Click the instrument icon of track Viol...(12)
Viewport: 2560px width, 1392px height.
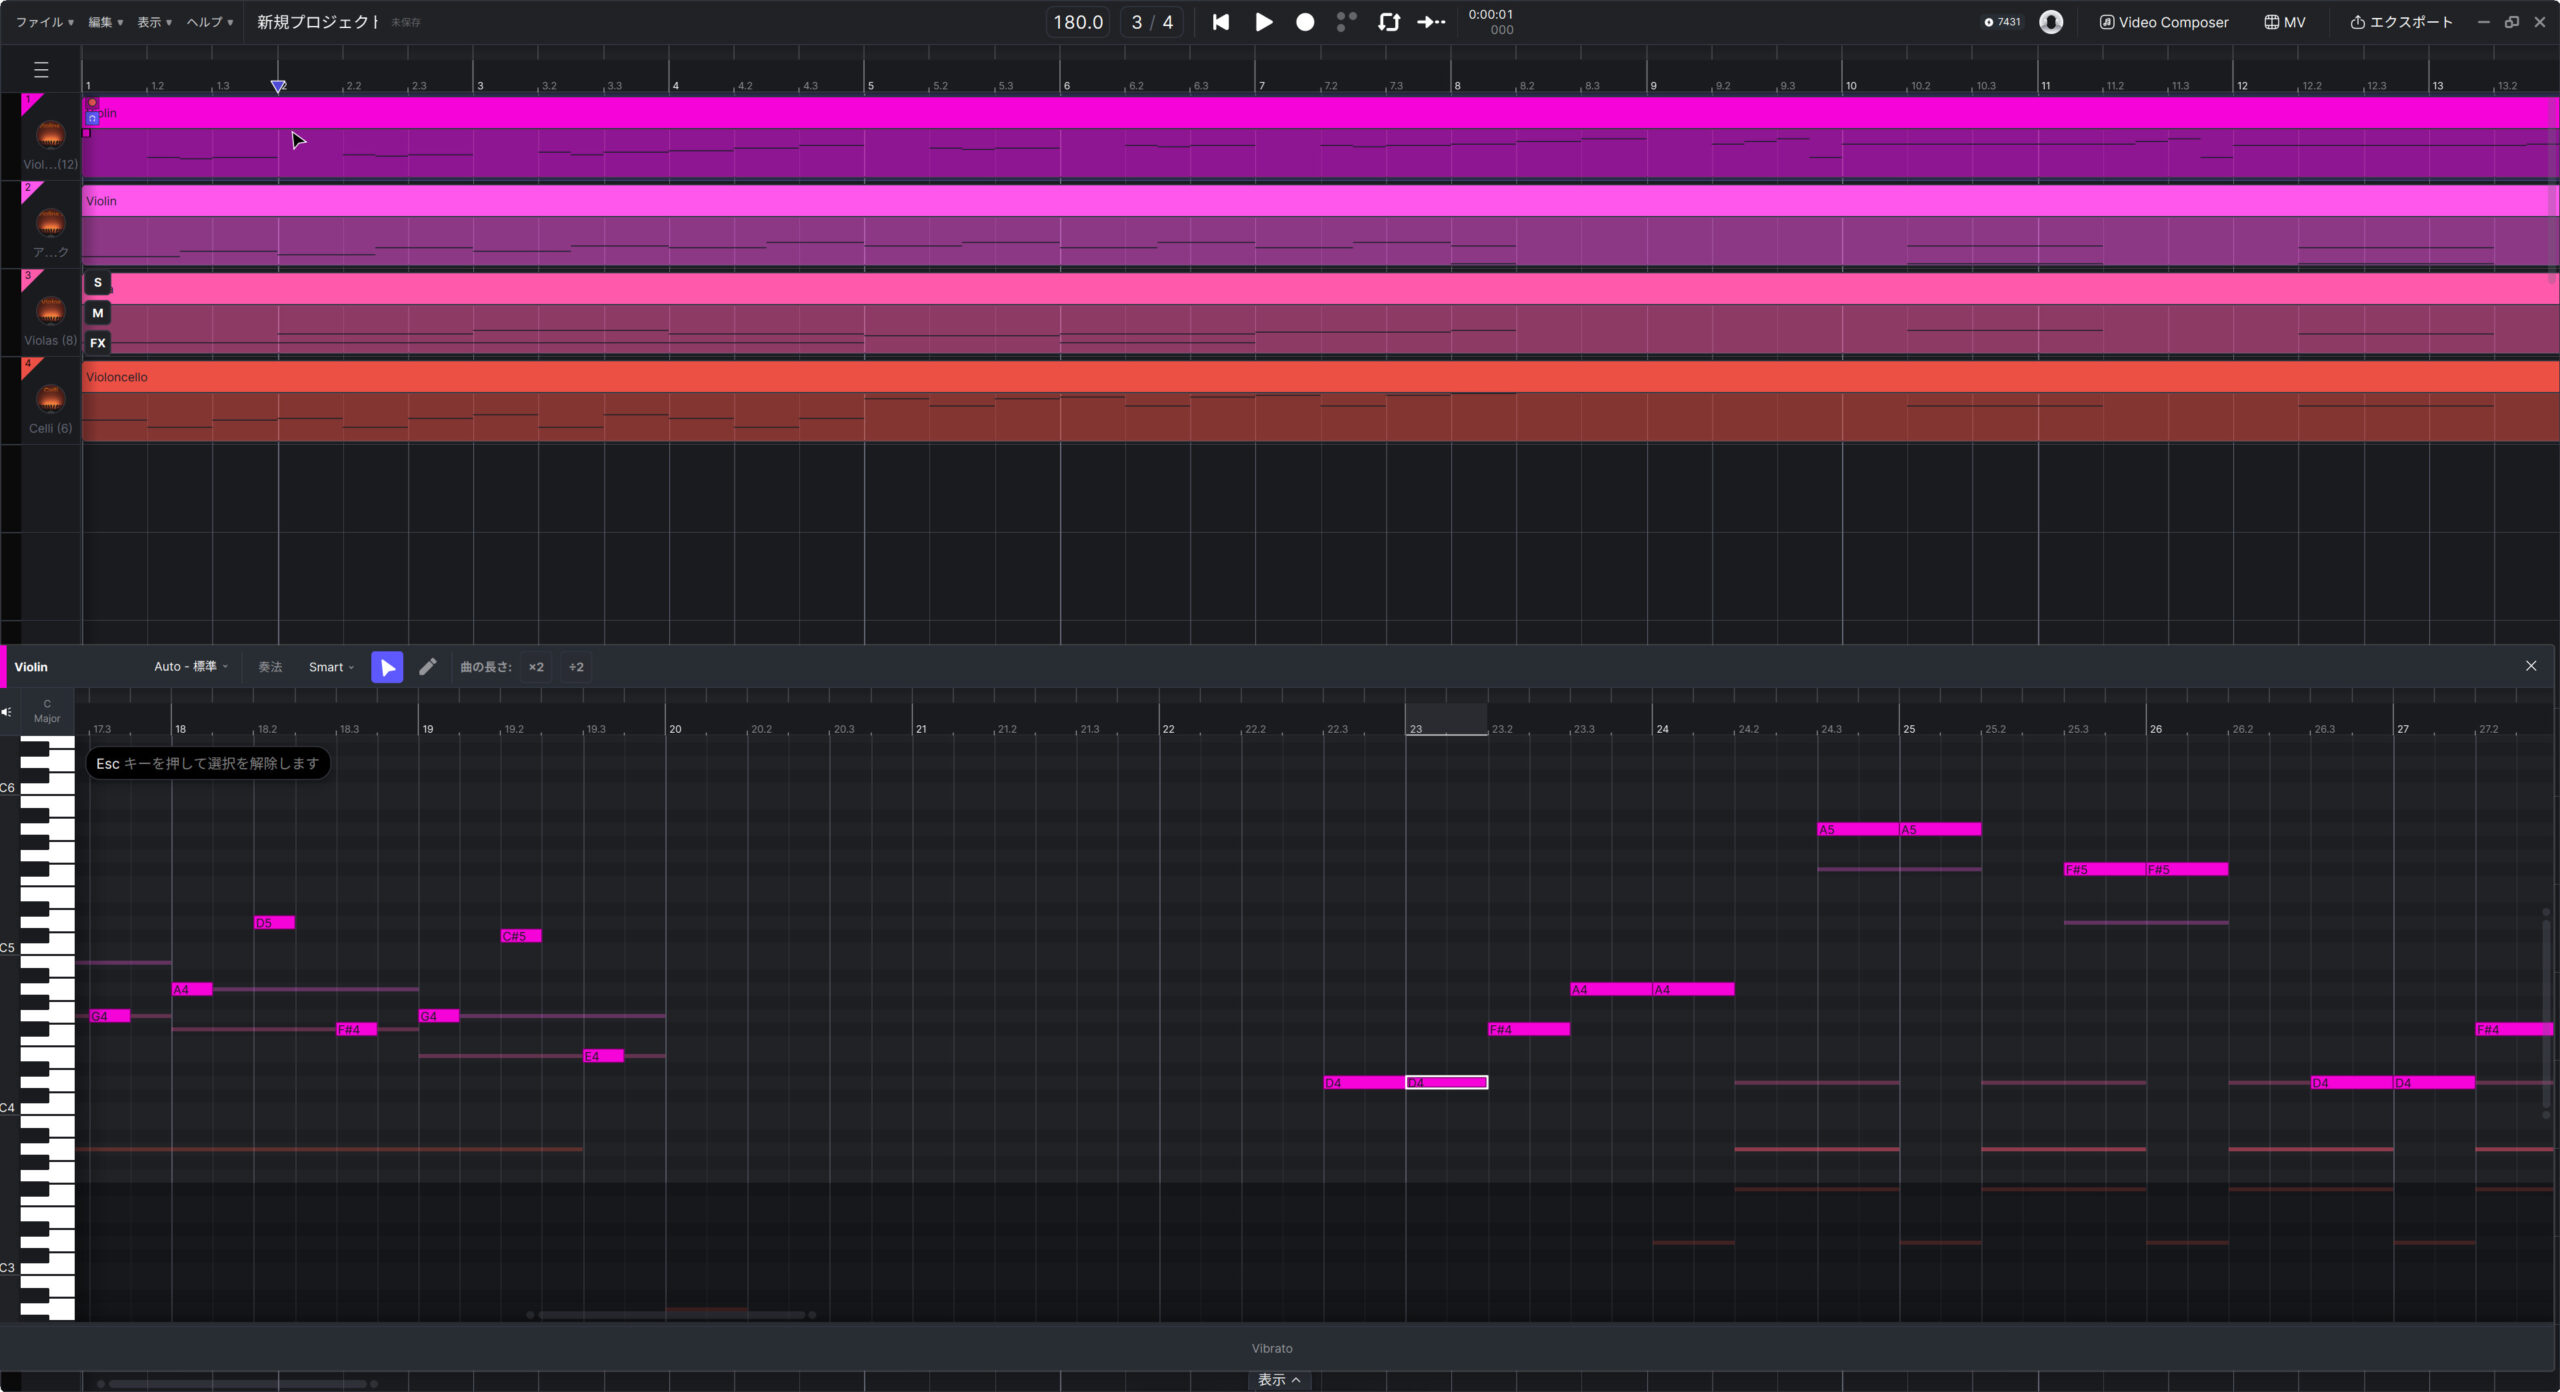point(50,134)
